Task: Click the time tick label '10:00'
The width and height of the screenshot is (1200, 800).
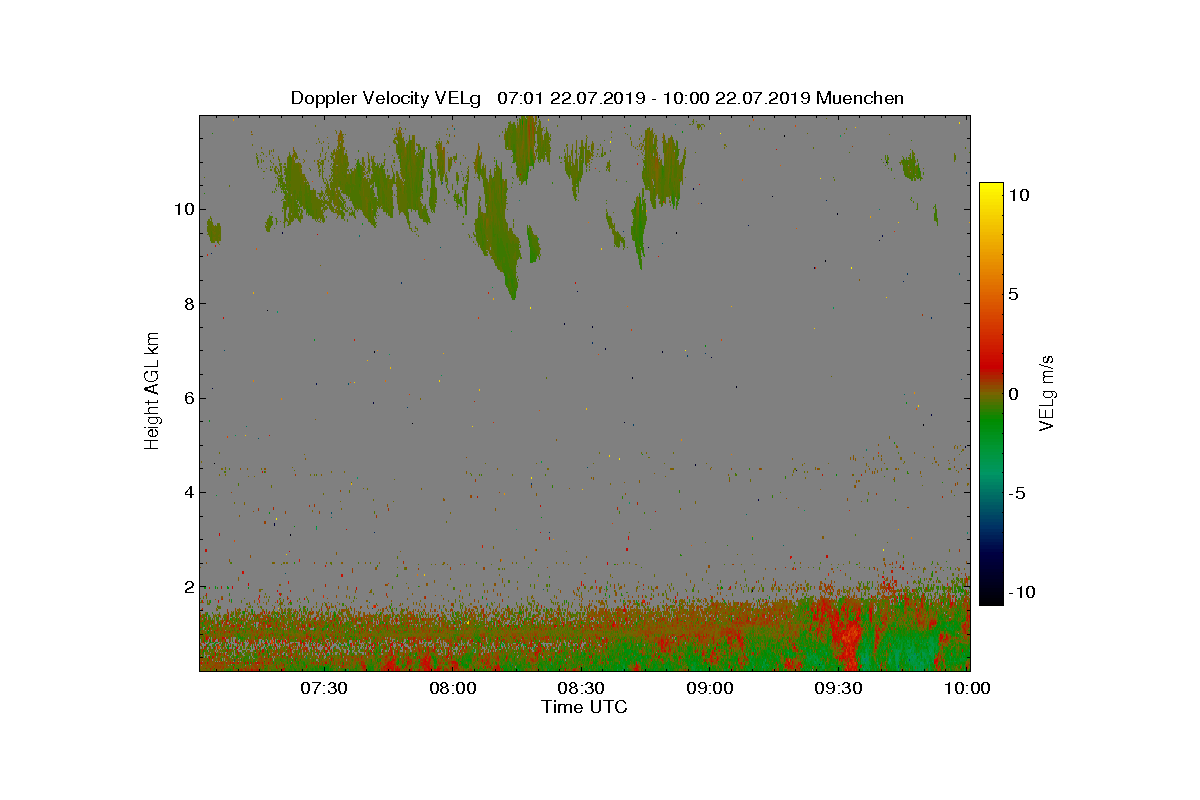Action: click(x=968, y=689)
